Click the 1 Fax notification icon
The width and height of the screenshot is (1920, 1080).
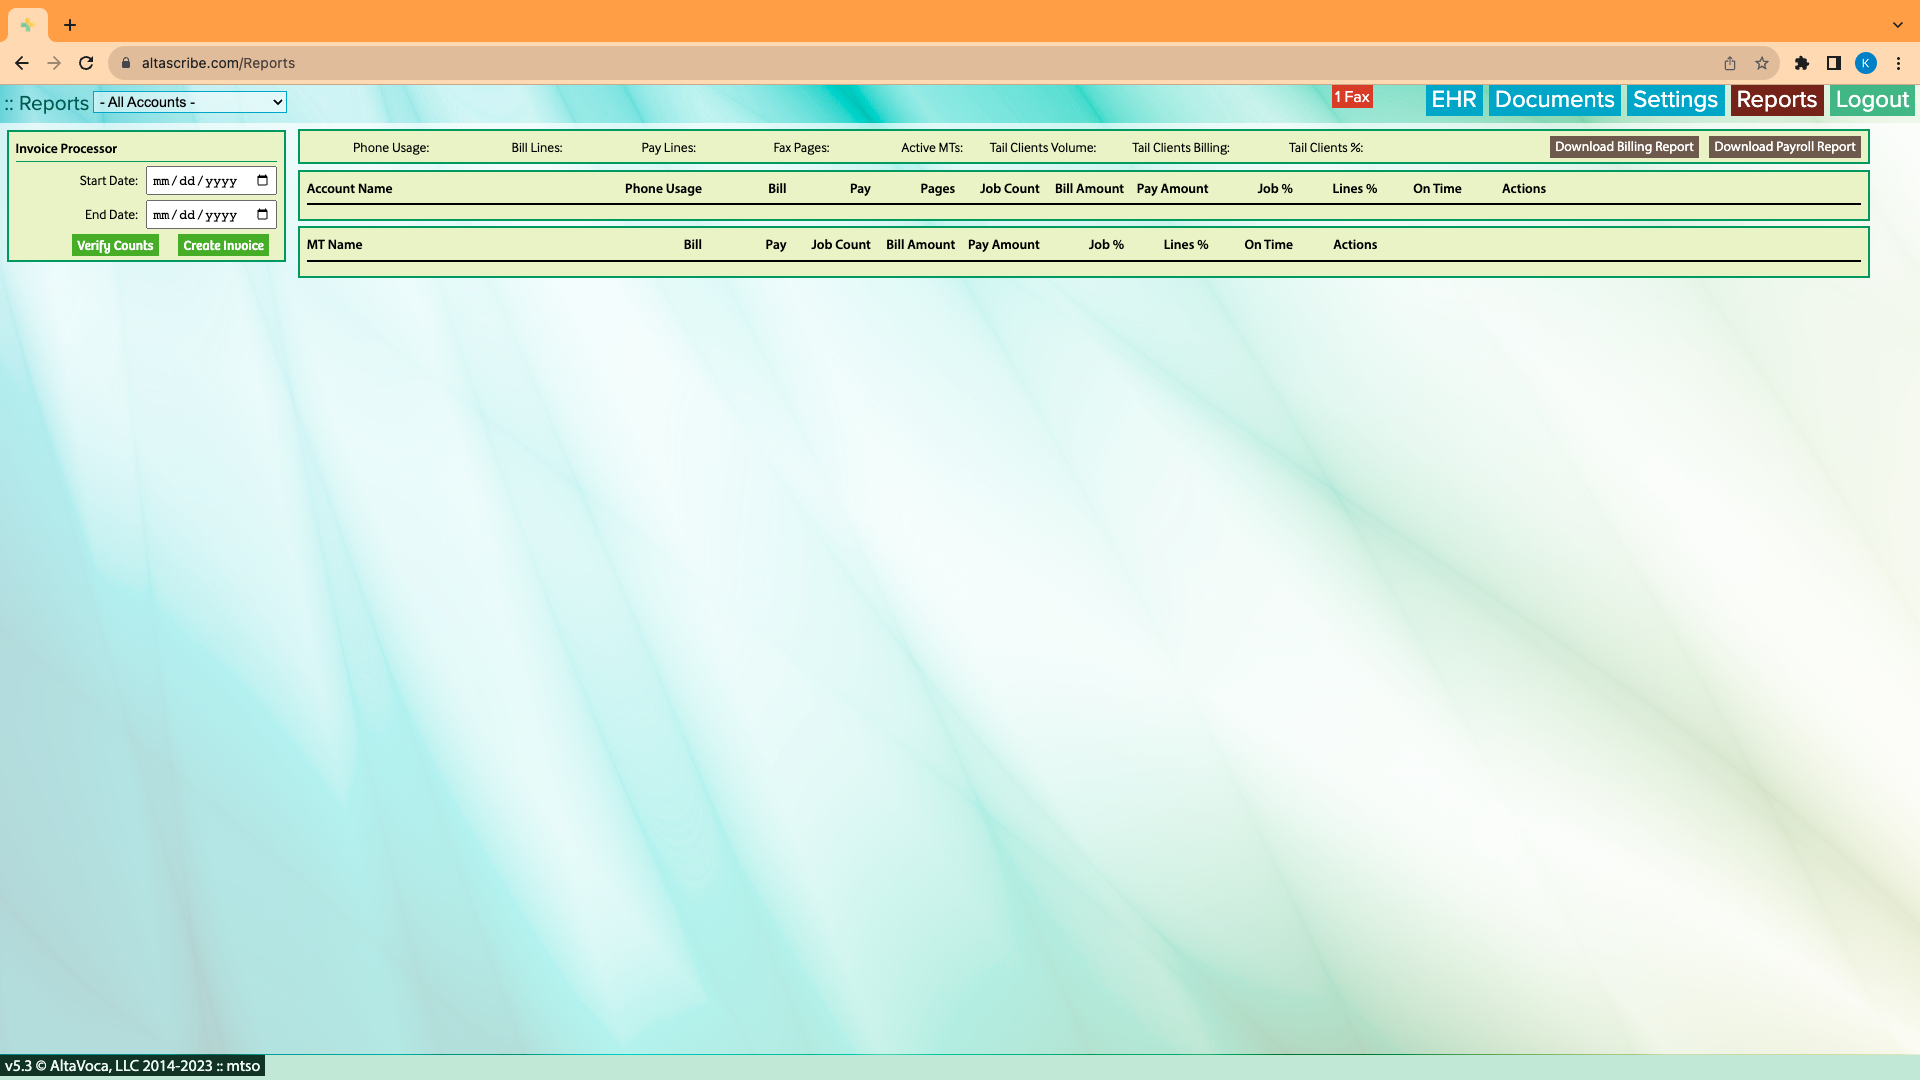click(x=1352, y=96)
